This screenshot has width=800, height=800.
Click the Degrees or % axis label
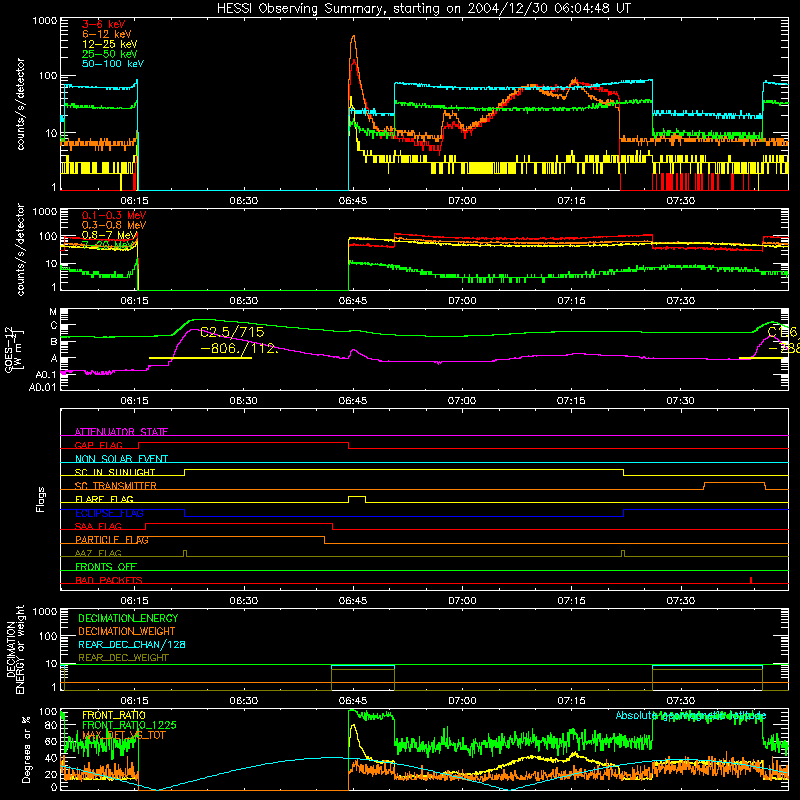point(26,749)
